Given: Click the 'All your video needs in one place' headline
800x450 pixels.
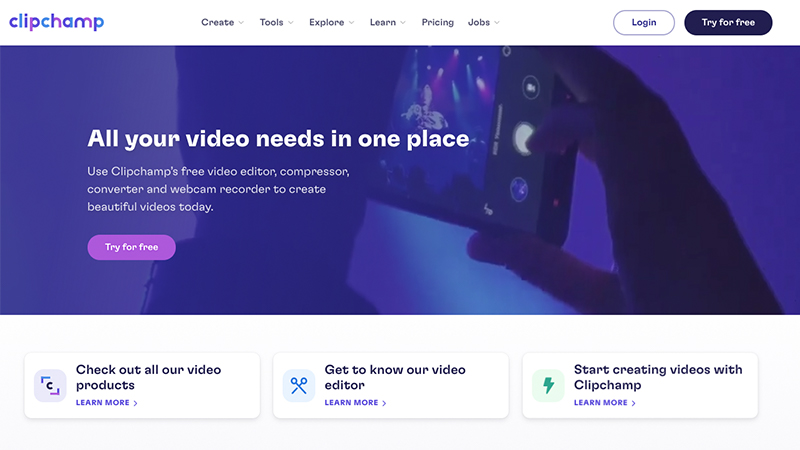Looking at the screenshot, I should [278, 139].
